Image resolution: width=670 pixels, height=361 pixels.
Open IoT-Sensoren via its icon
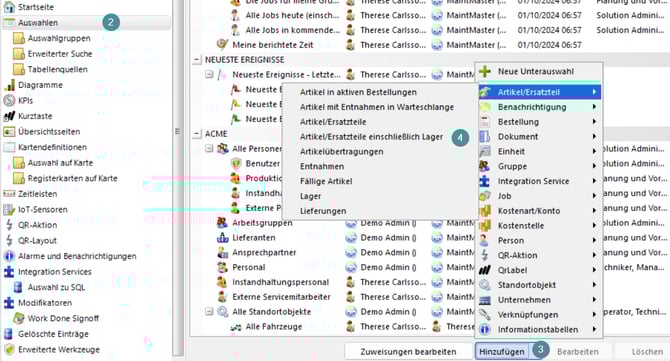click(9, 209)
